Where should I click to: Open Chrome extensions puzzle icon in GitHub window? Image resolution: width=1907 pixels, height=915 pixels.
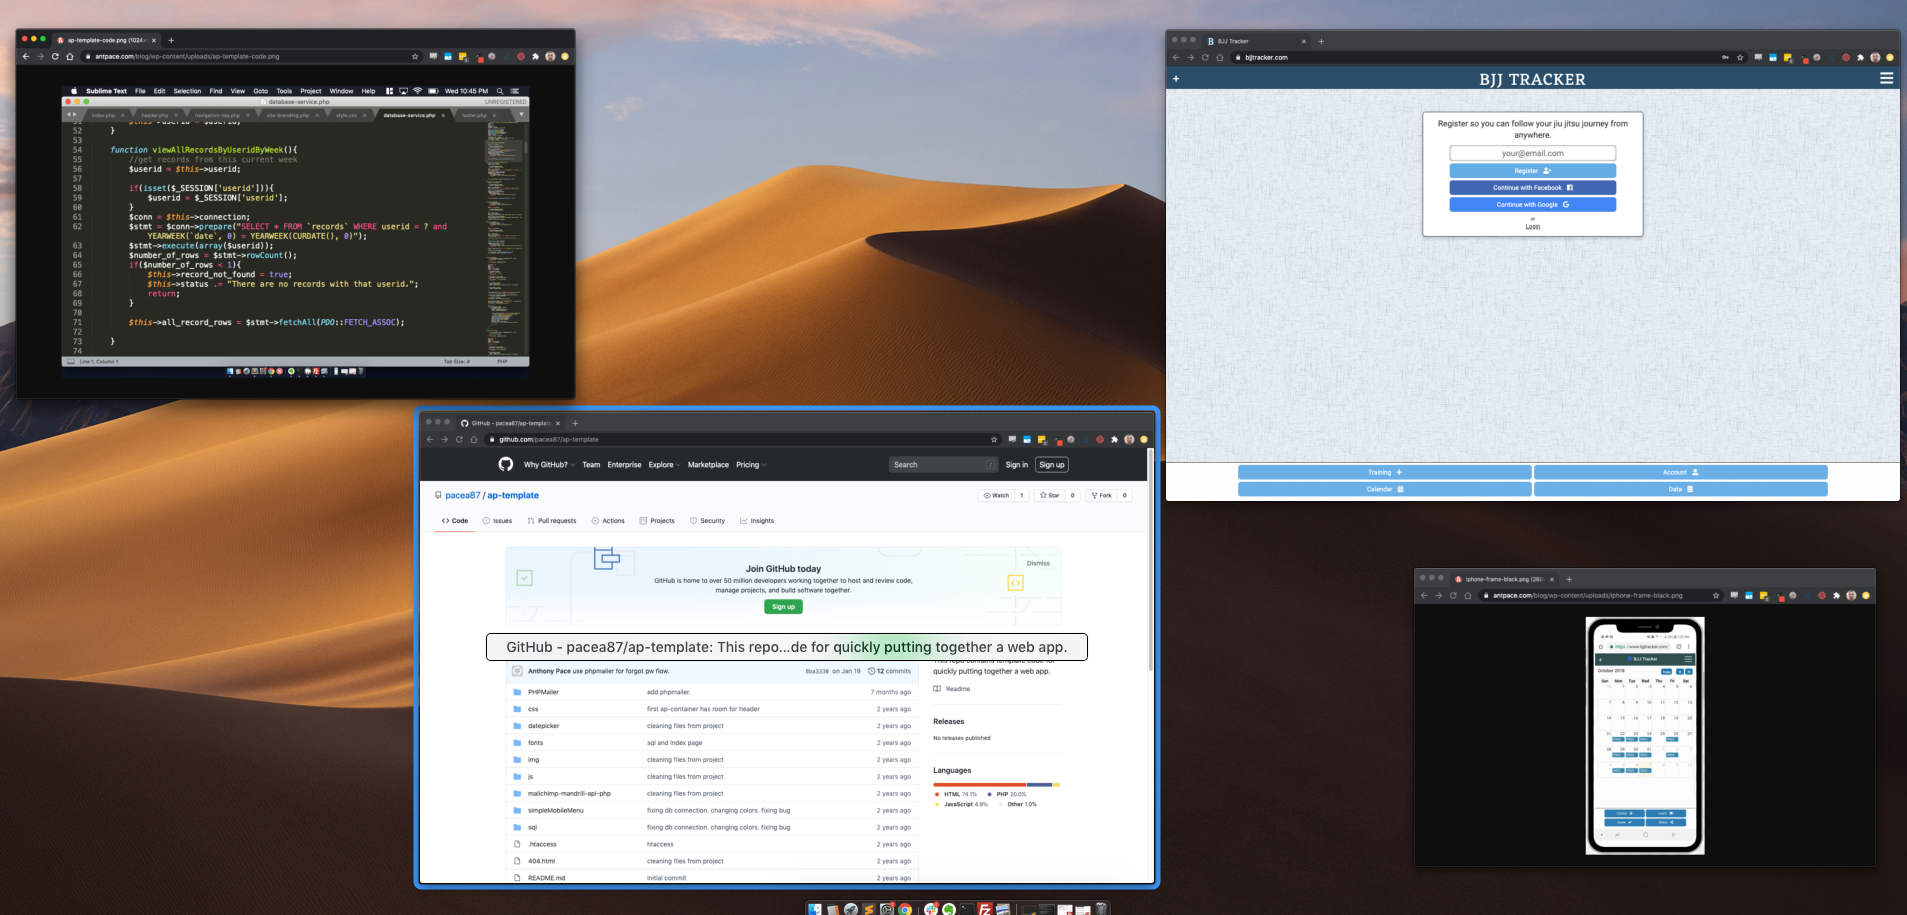(1114, 439)
